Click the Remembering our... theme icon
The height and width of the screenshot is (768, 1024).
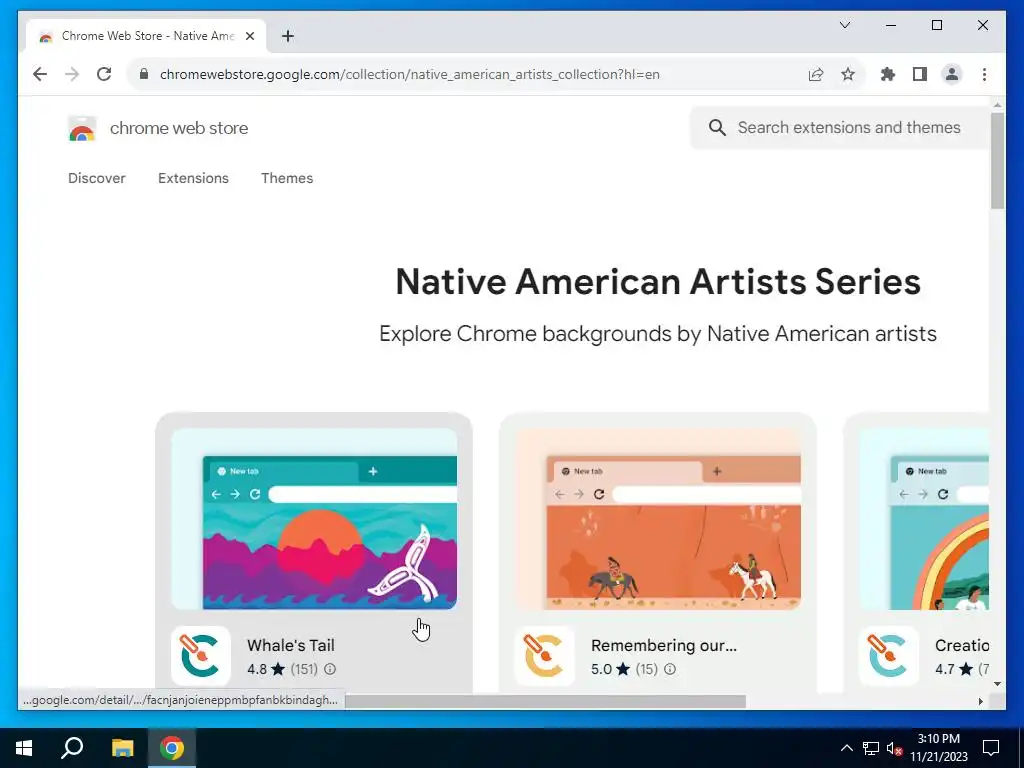pos(545,656)
